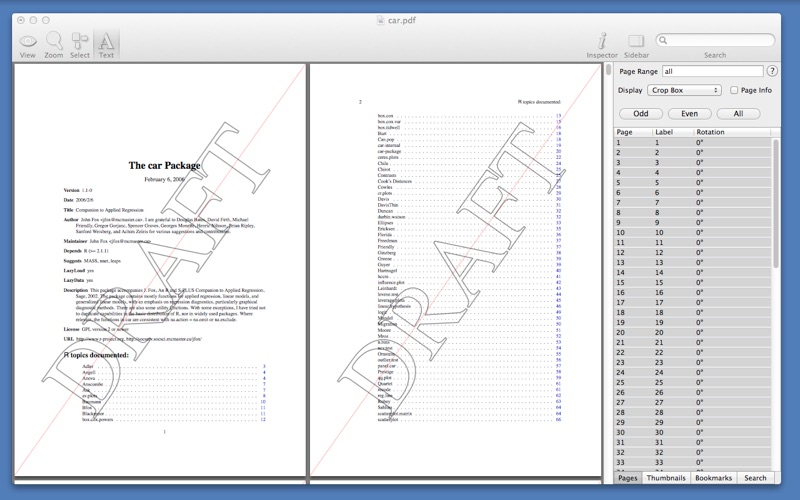Open the Inspector panel icon
This screenshot has width=800, height=500.
click(x=602, y=40)
